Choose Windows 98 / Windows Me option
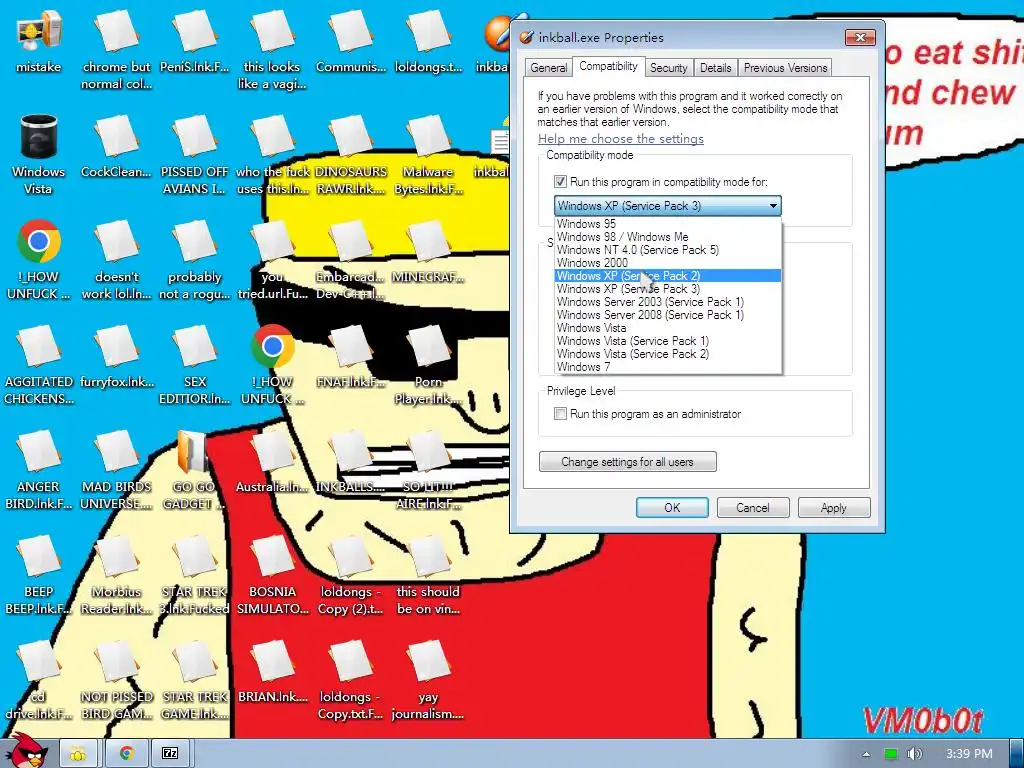The image size is (1024, 768). point(667,237)
